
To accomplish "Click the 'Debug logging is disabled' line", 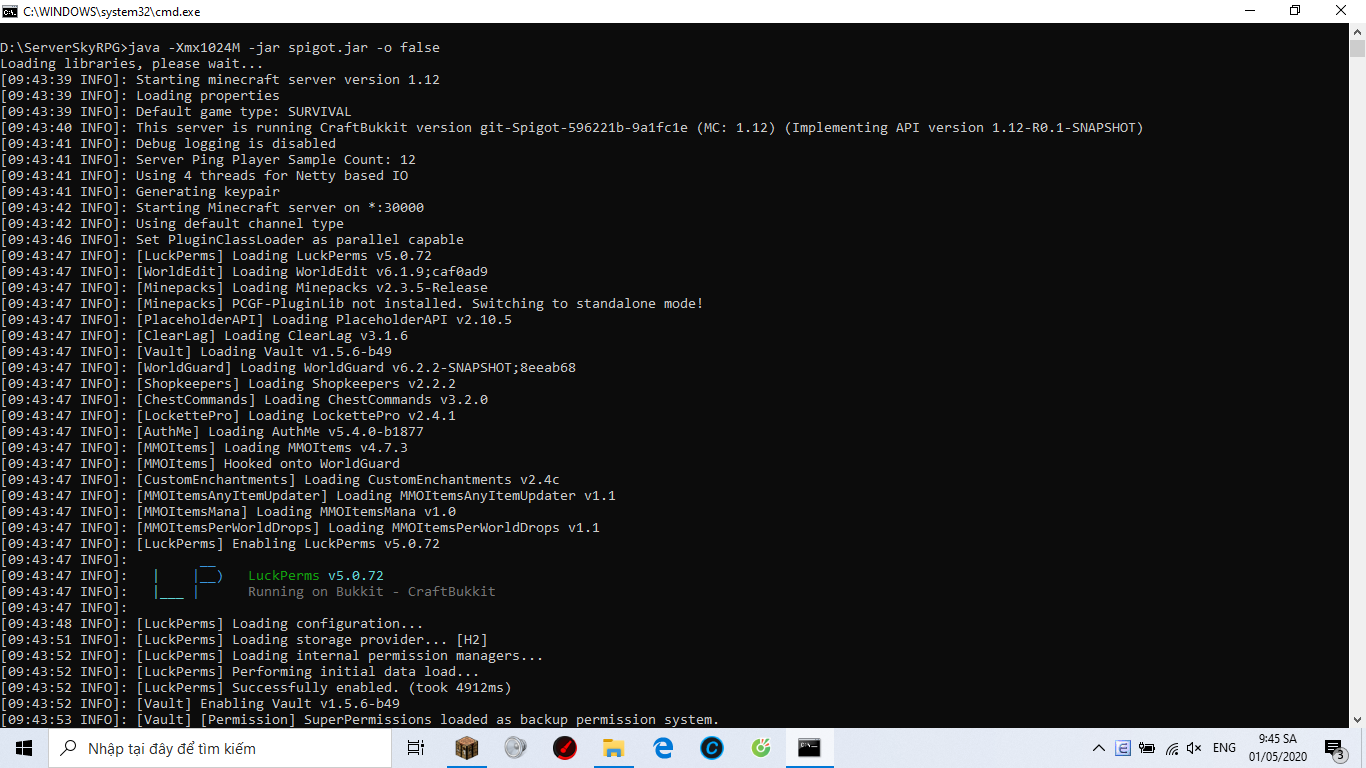I will click(168, 144).
